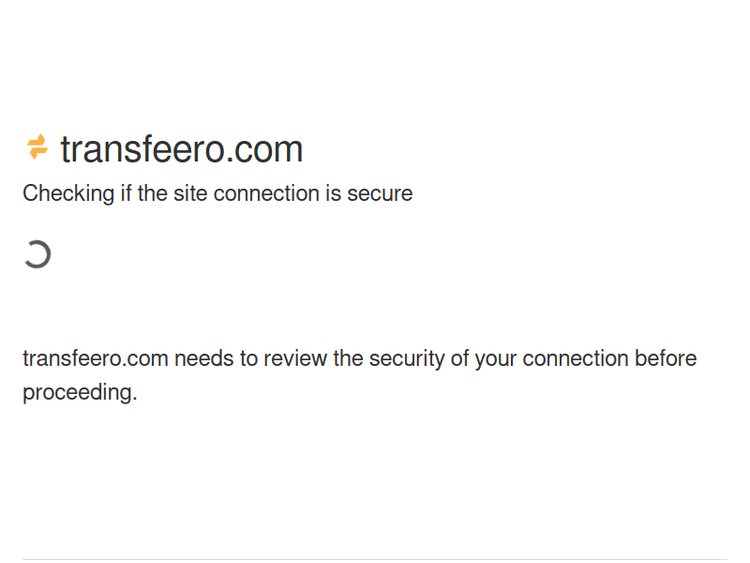Image resolution: width=750 pixels, height=563 pixels.
Task: Click the circular loading spinner
Action: (37, 254)
